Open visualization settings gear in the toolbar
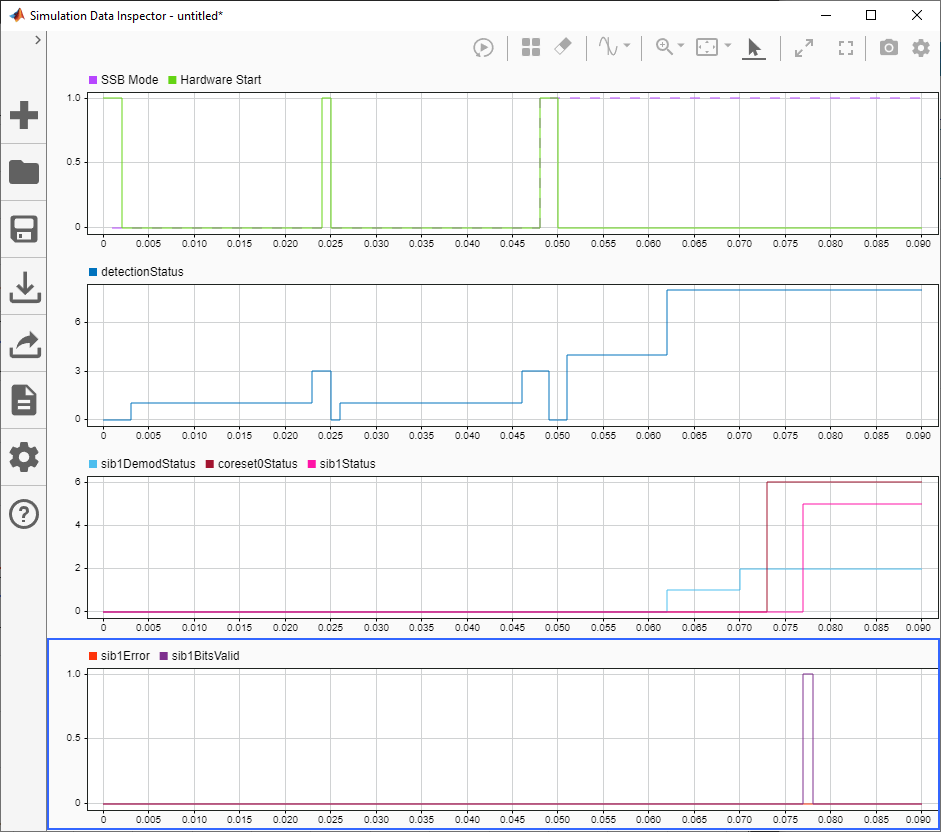The width and height of the screenshot is (941, 832). click(921, 47)
